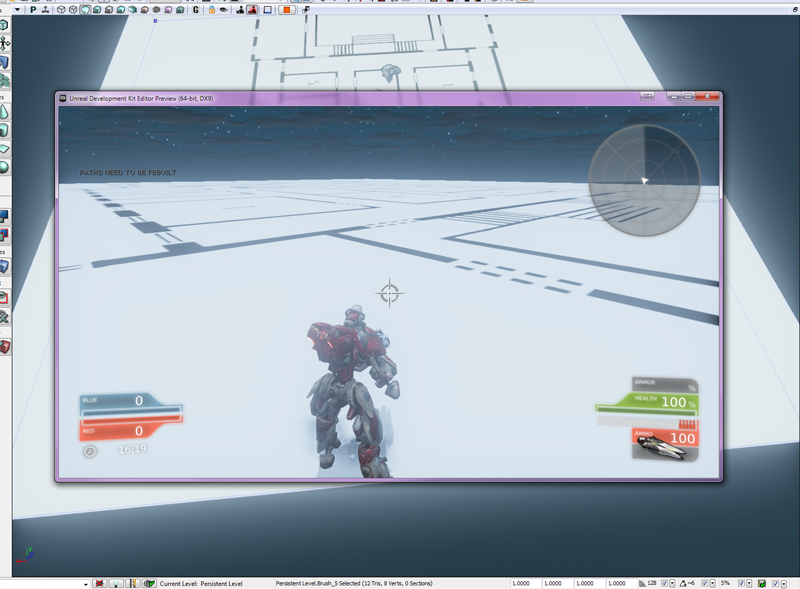Open status bar leftmost dropdown arrow
The image size is (800, 589).
(x=86, y=584)
